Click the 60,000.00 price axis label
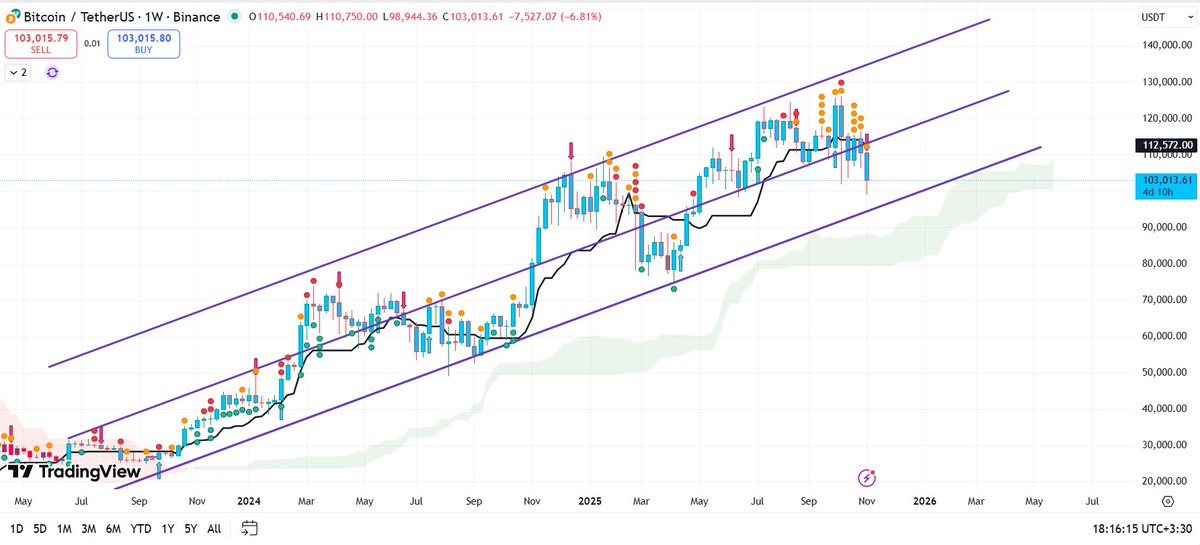The height and width of the screenshot is (545, 1200). [x=1167, y=336]
